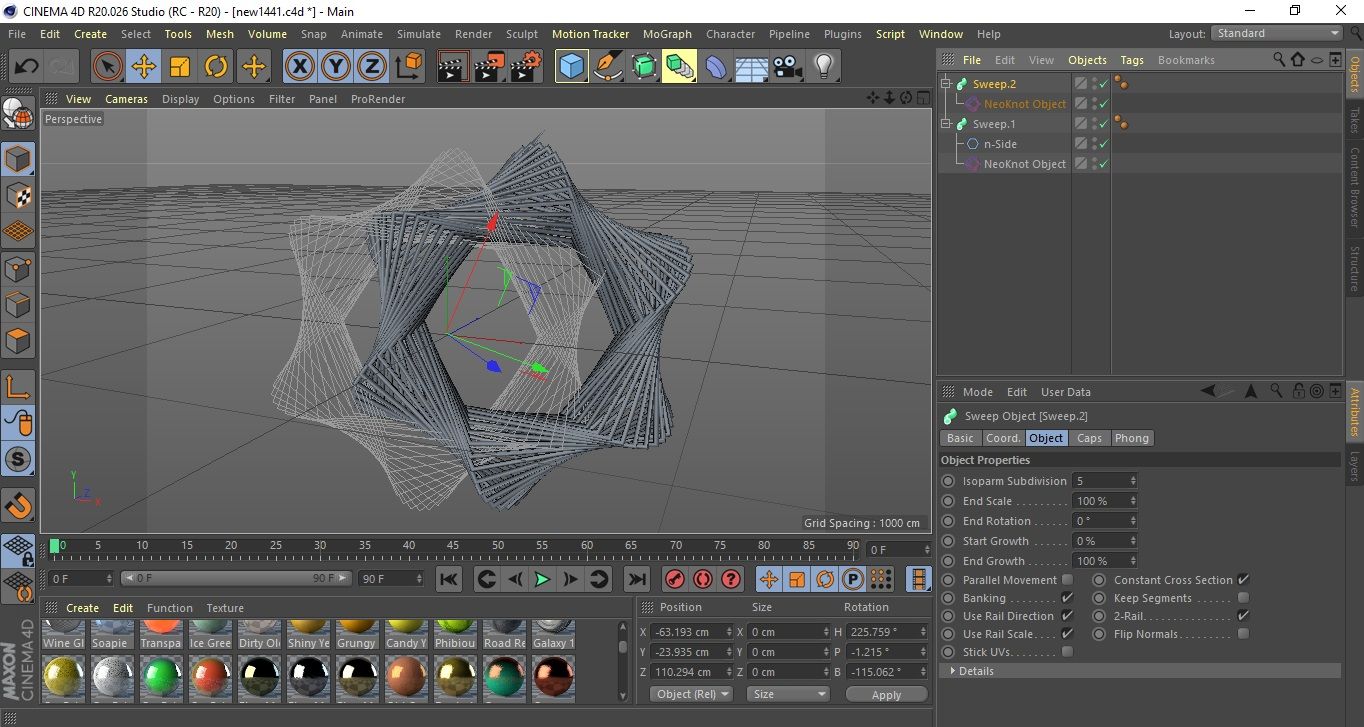Select the n-Side object in tree
Viewport: 1364px width, 727px height.
[999, 144]
